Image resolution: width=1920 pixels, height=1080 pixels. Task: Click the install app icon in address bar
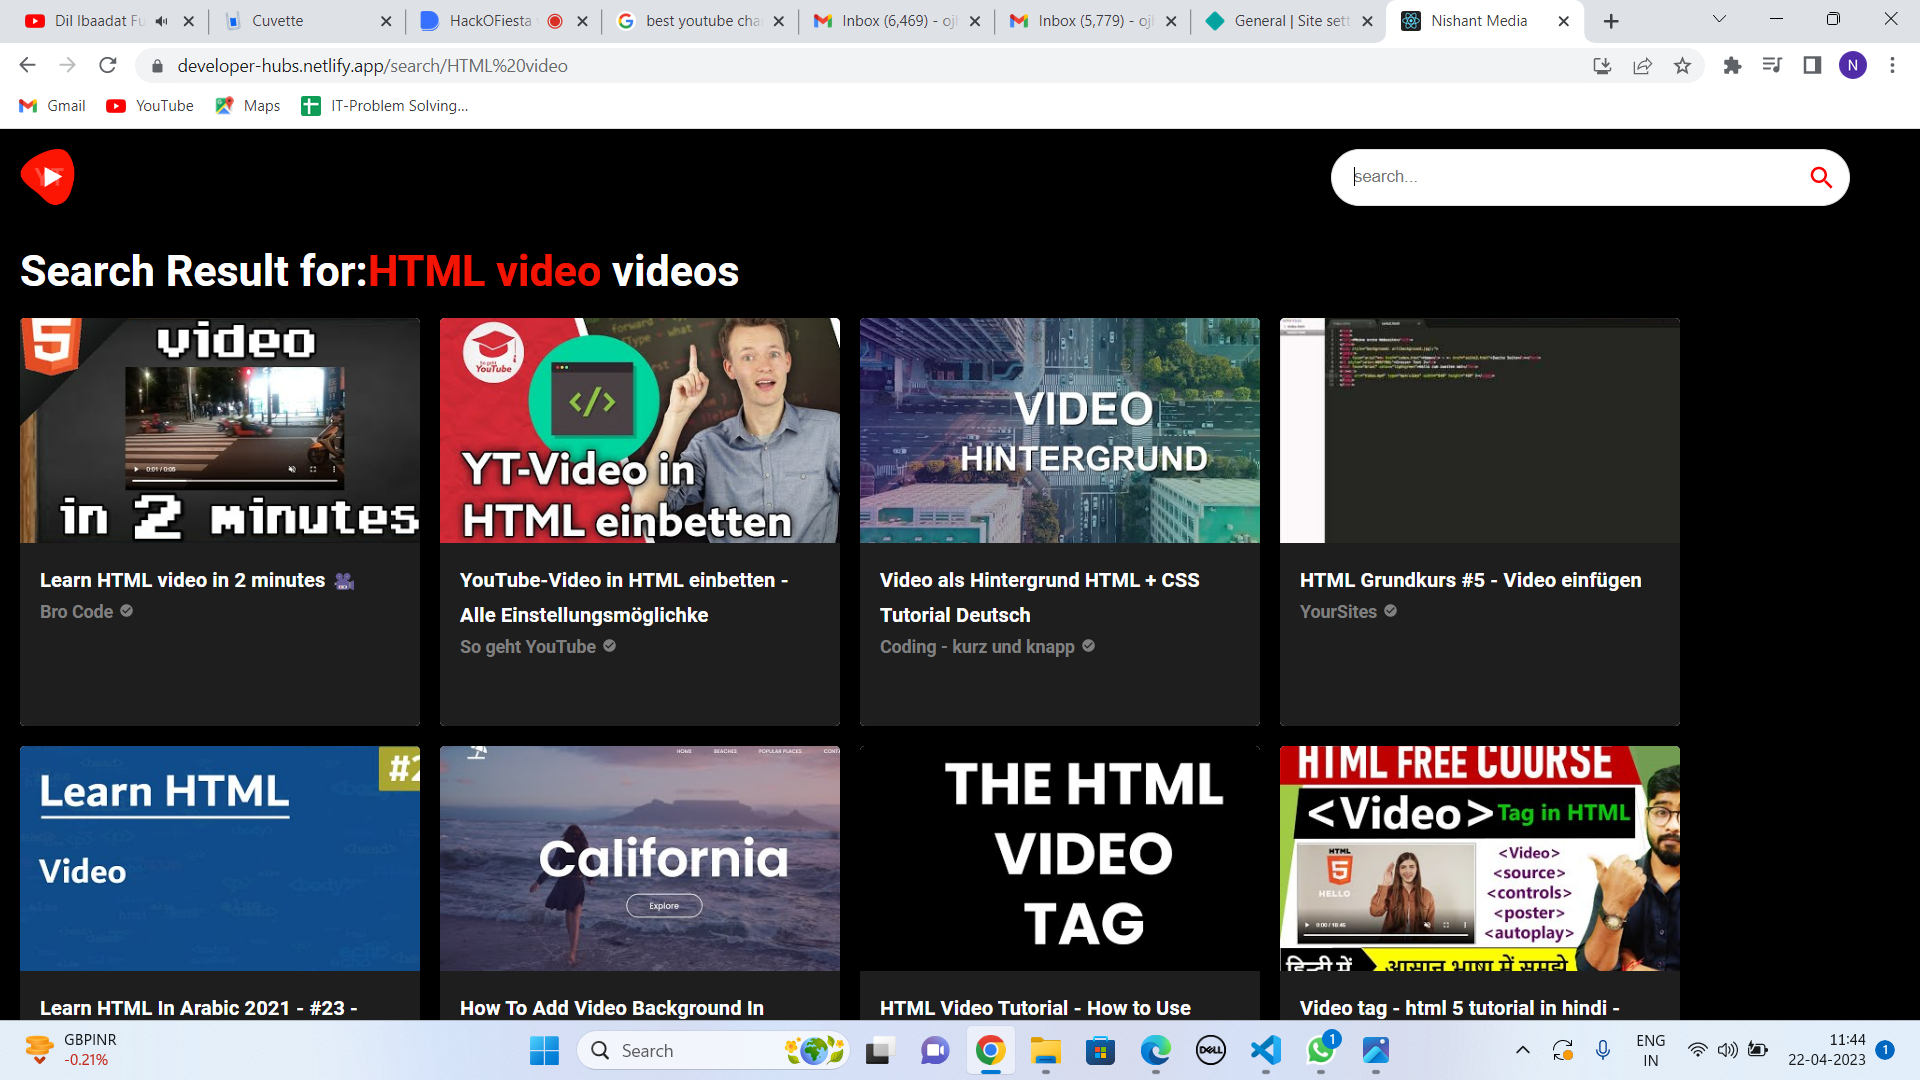[1602, 65]
